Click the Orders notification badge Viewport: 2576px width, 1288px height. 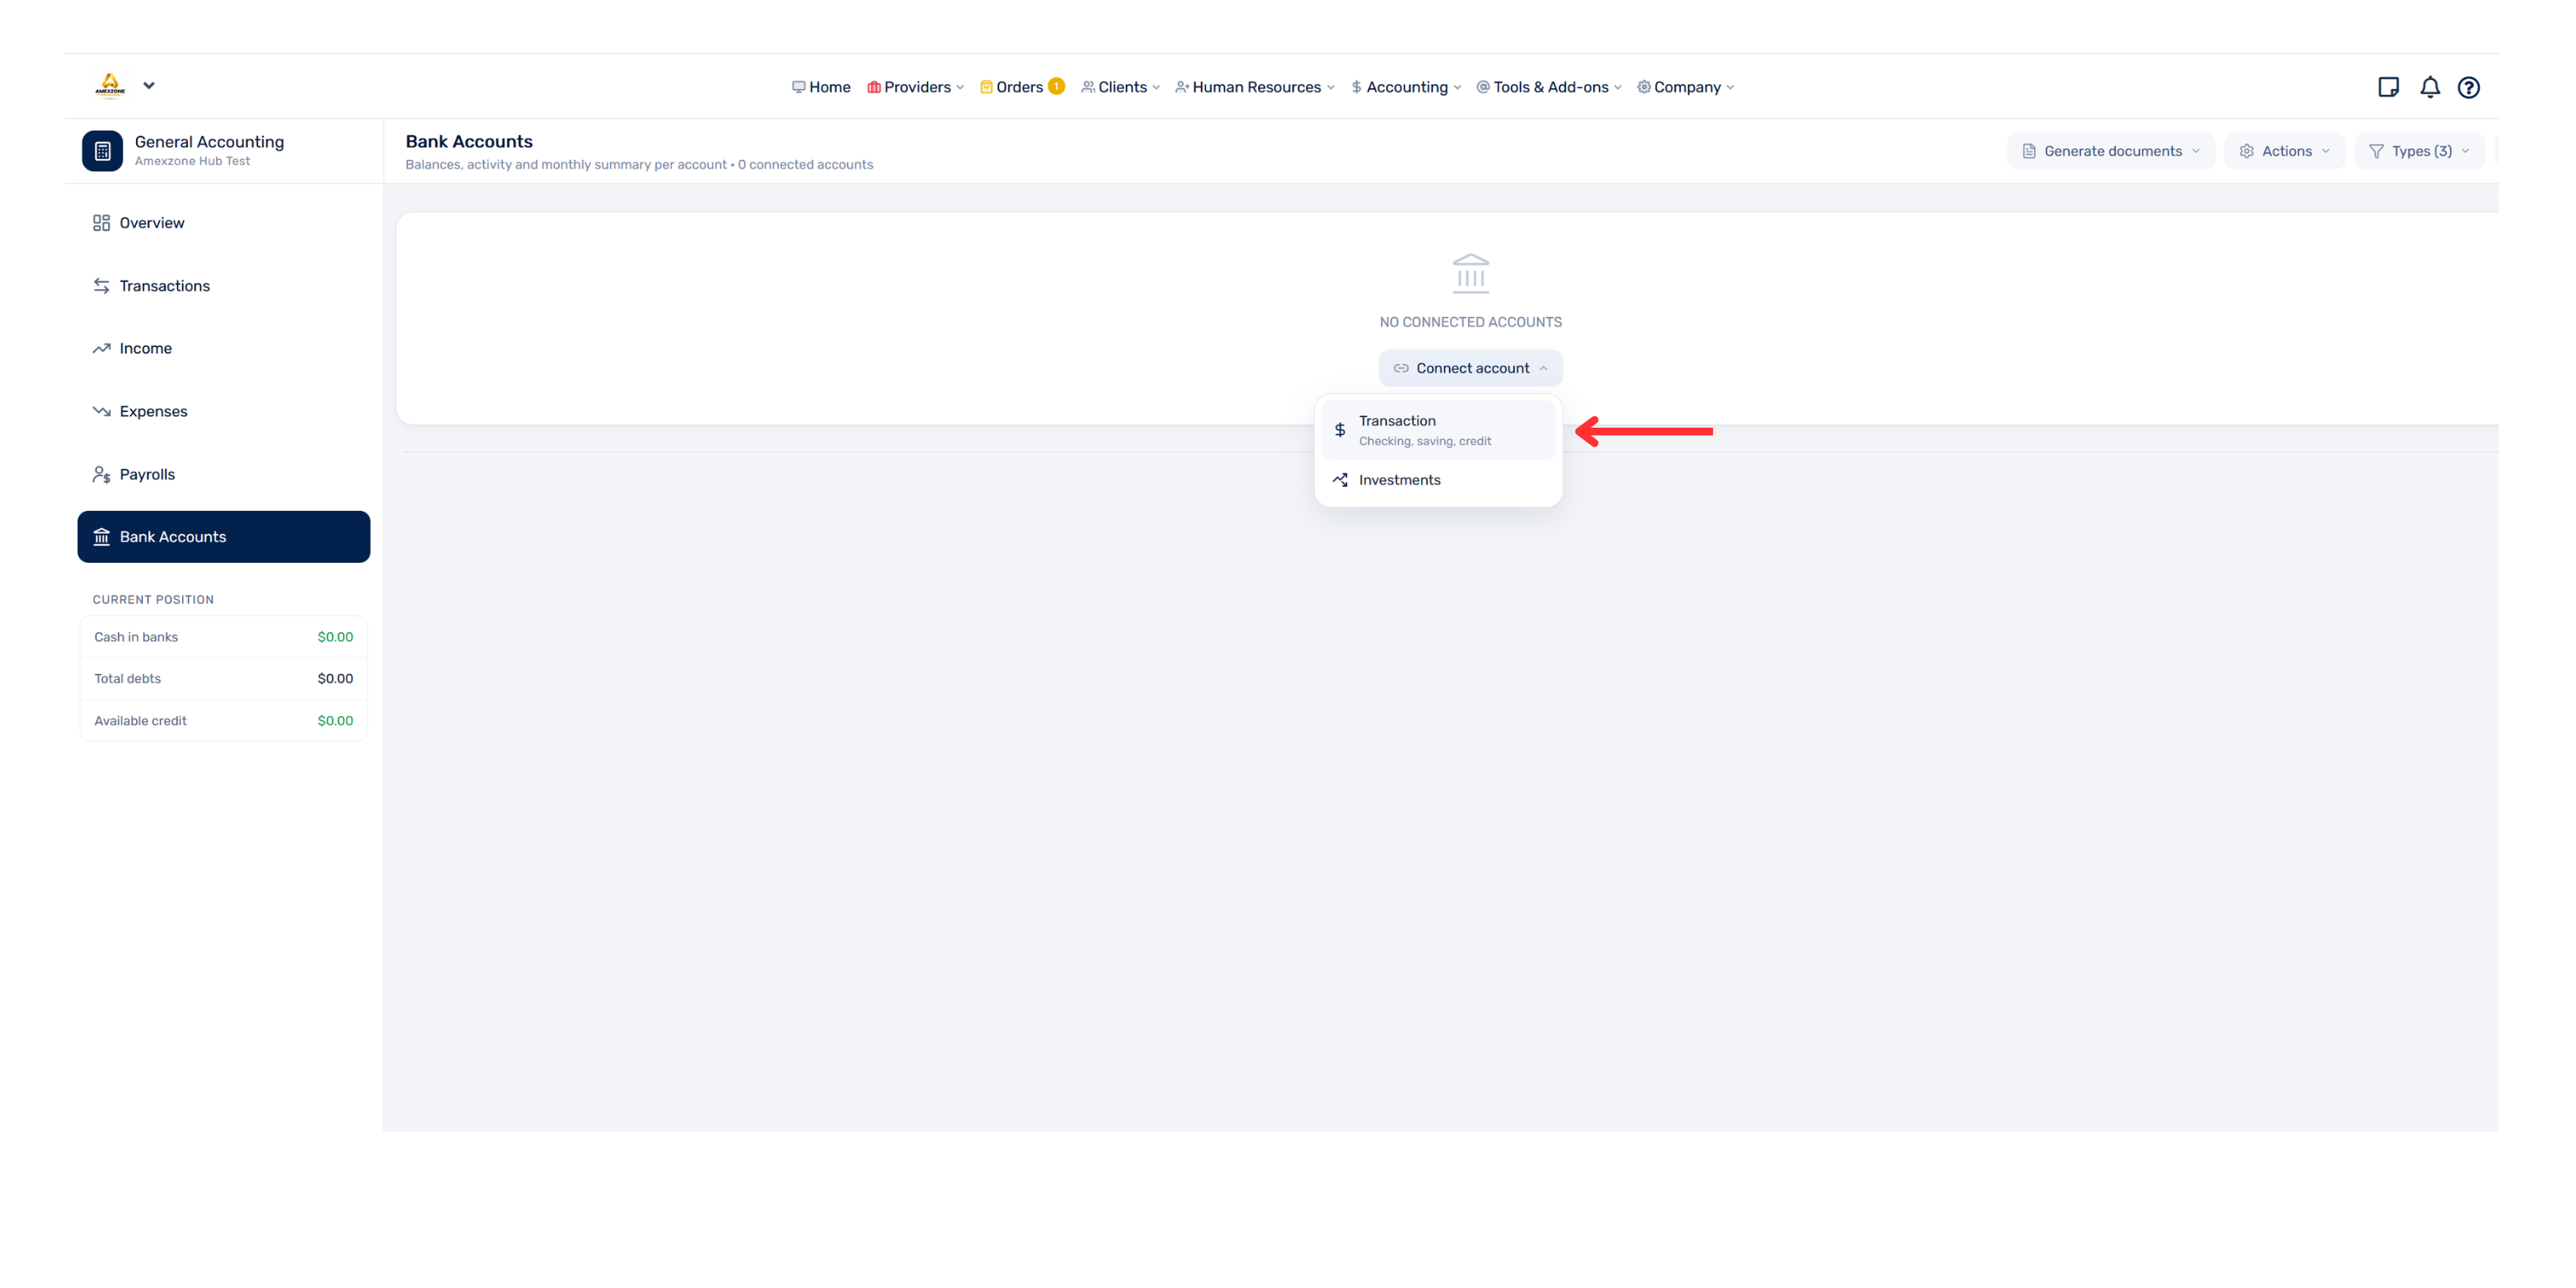1056,86
